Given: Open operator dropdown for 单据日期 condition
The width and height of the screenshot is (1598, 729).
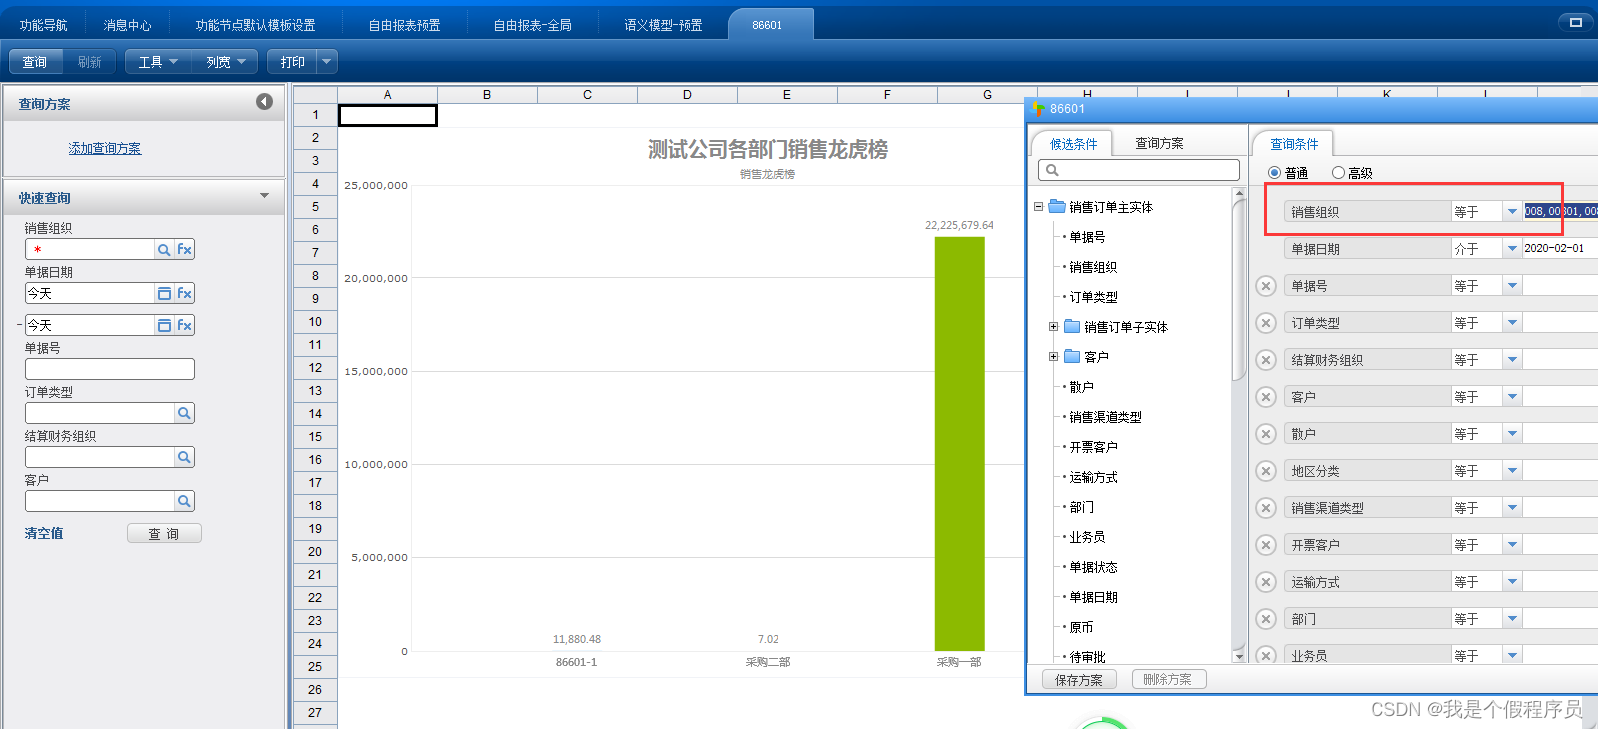Looking at the screenshot, I should pyautogui.click(x=1512, y=249).
